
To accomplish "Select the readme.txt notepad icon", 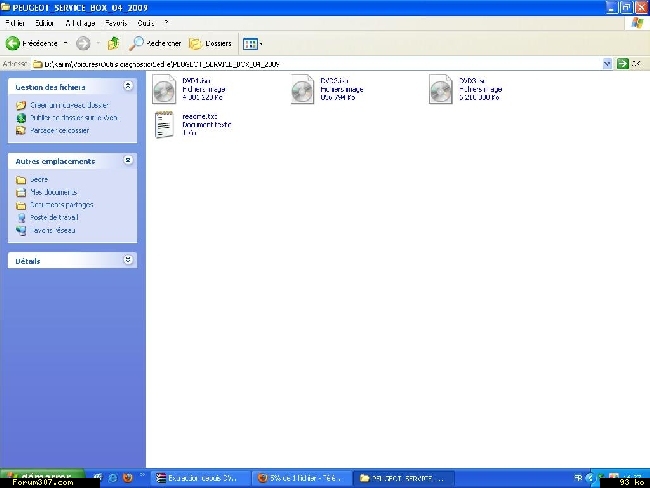I will click(164, 124).
